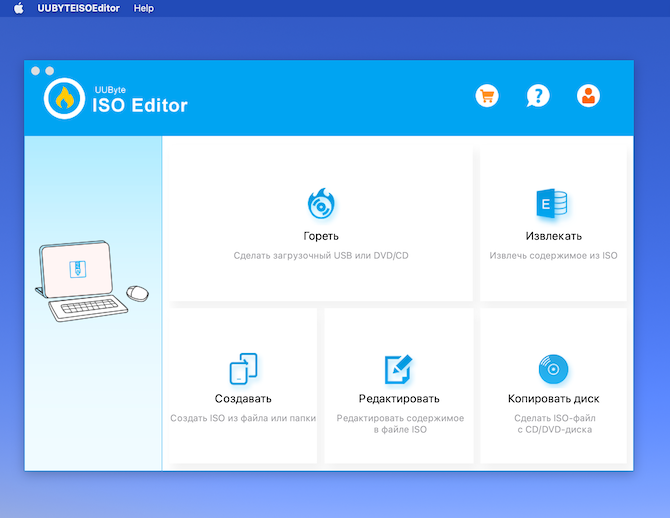Select the Гореть title label
The height and width of the screenshot is (518, 670).
321,236
